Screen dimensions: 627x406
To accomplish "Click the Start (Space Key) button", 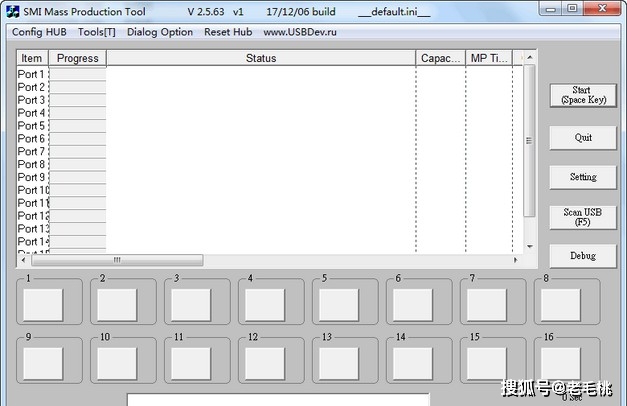I will (583, 95).
